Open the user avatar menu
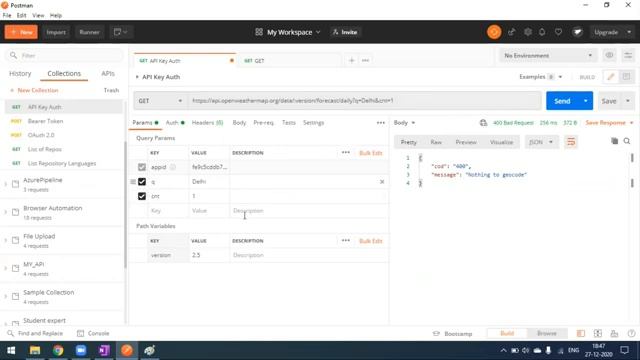640x360 pixels. pyautogui.click(x=577, y=32)
